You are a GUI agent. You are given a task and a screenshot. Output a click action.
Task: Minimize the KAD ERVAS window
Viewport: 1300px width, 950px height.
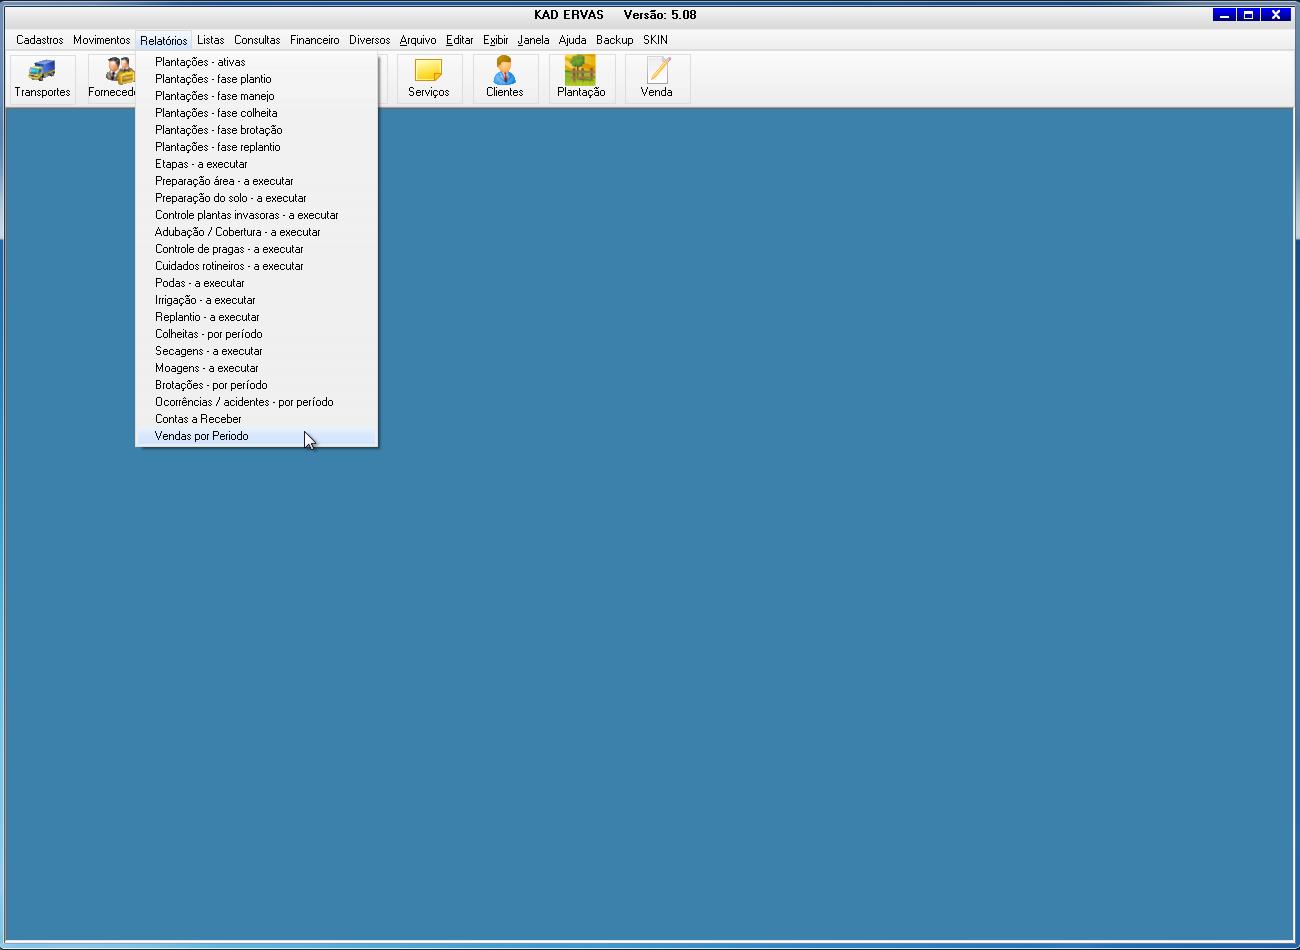1224,15
